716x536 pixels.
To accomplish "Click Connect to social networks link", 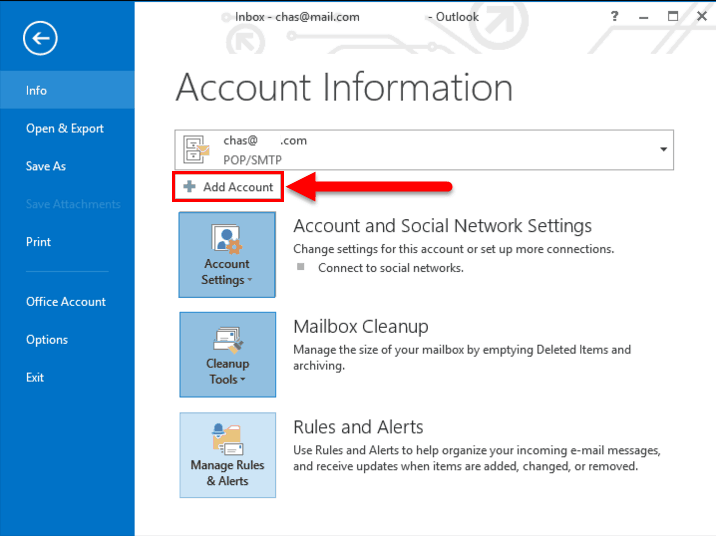I will (391, 268).
